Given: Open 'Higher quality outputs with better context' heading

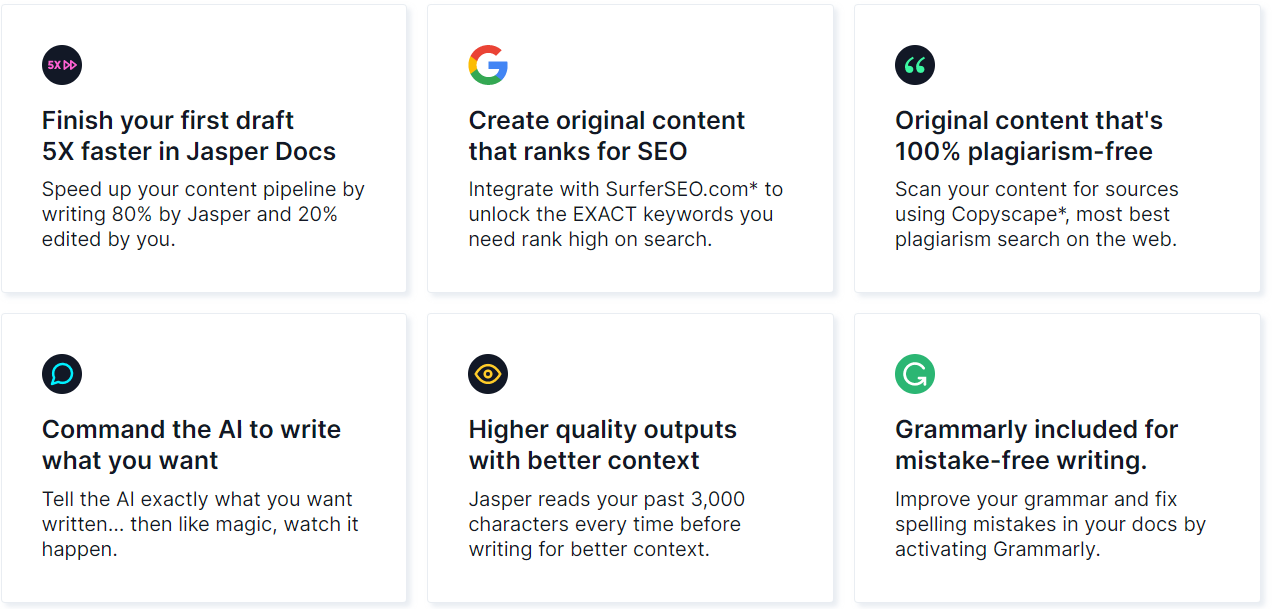Looking at the screenshot, I should pos(603,445).
